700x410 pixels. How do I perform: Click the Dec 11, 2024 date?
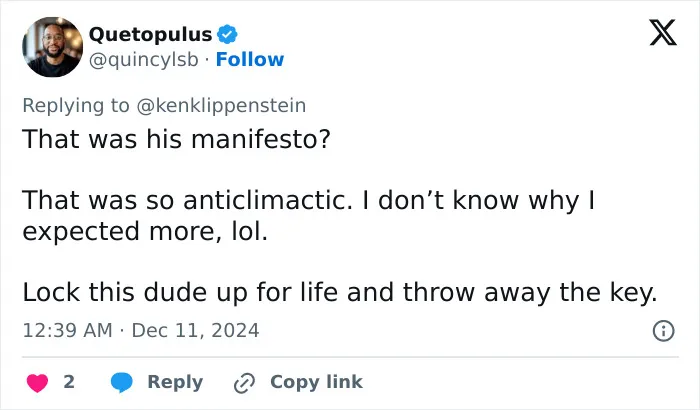[x=195, y=331]
